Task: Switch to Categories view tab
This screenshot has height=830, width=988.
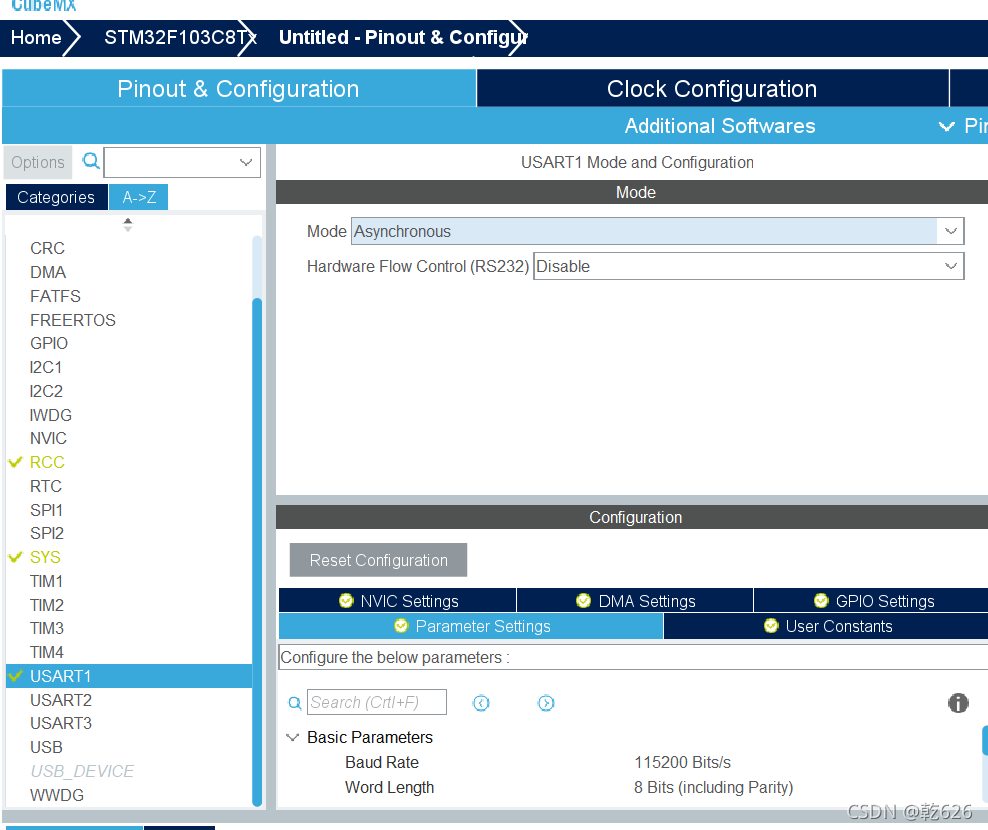Action: tap(56, 197)
